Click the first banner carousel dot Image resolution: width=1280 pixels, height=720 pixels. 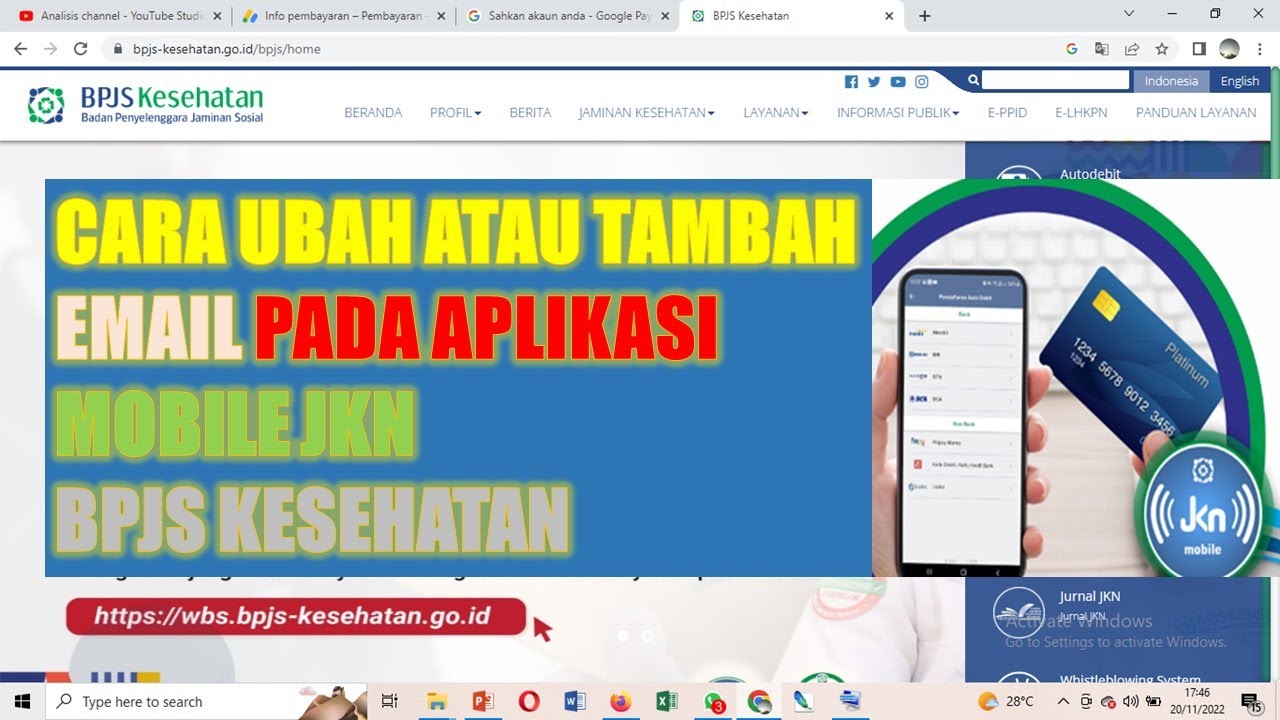pyautogui.click(x=623, y=635)
